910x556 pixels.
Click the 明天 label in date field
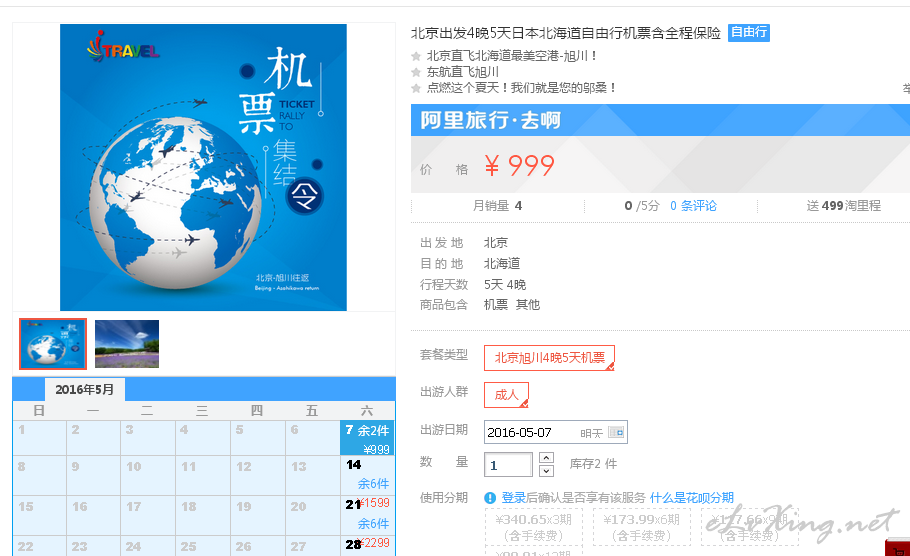[x=591, y=433]
